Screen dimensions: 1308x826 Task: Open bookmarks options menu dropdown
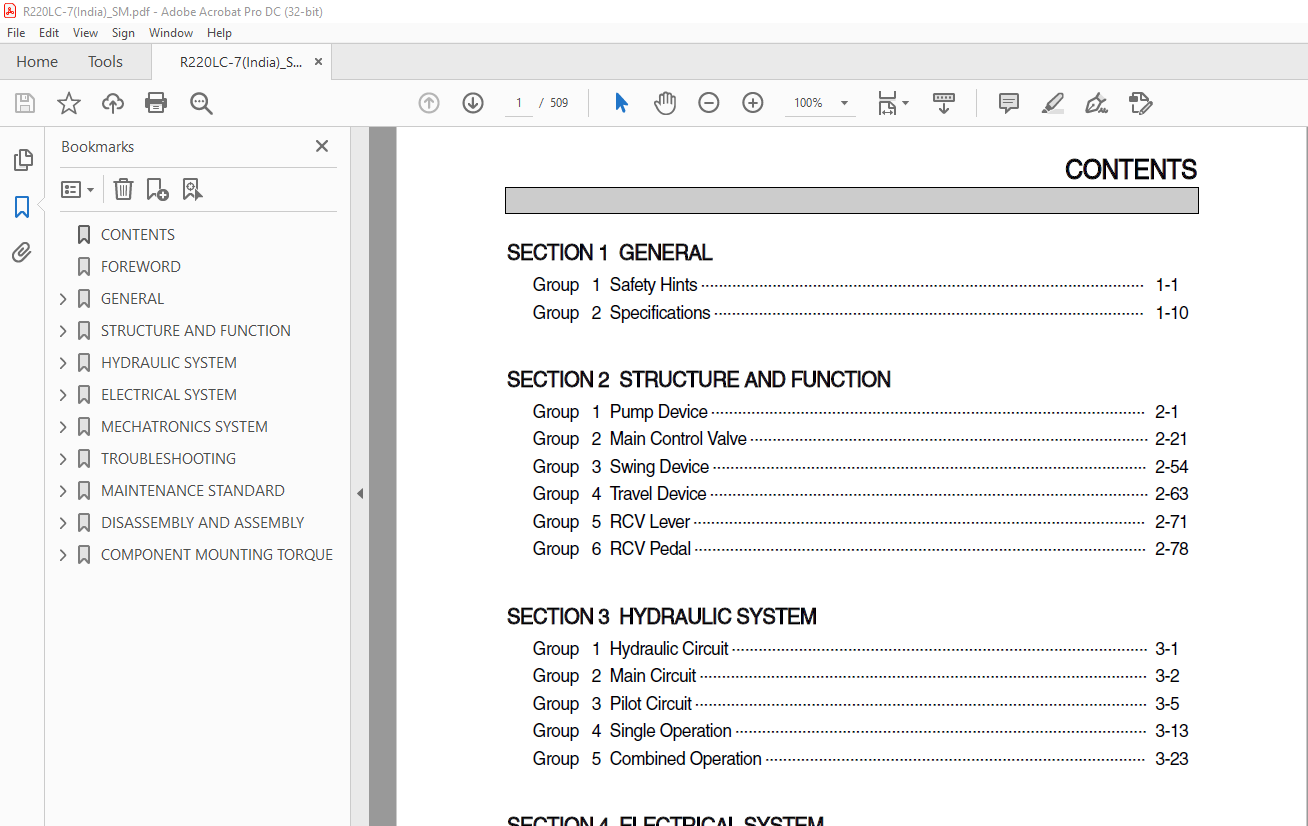pyautogui.click(x=77, y=189)
